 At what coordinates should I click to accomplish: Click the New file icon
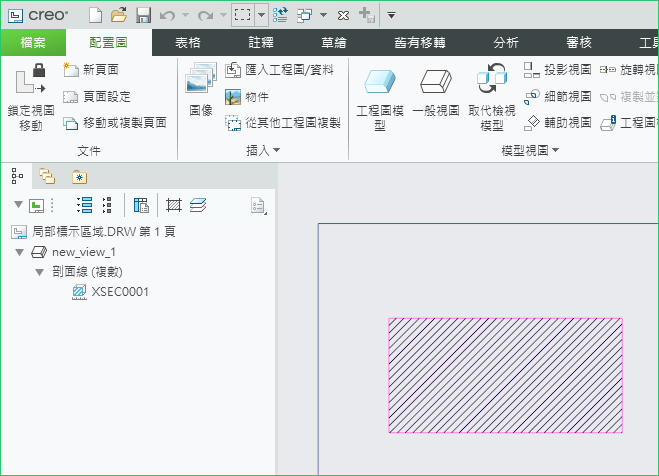click(x=95, y=15)
